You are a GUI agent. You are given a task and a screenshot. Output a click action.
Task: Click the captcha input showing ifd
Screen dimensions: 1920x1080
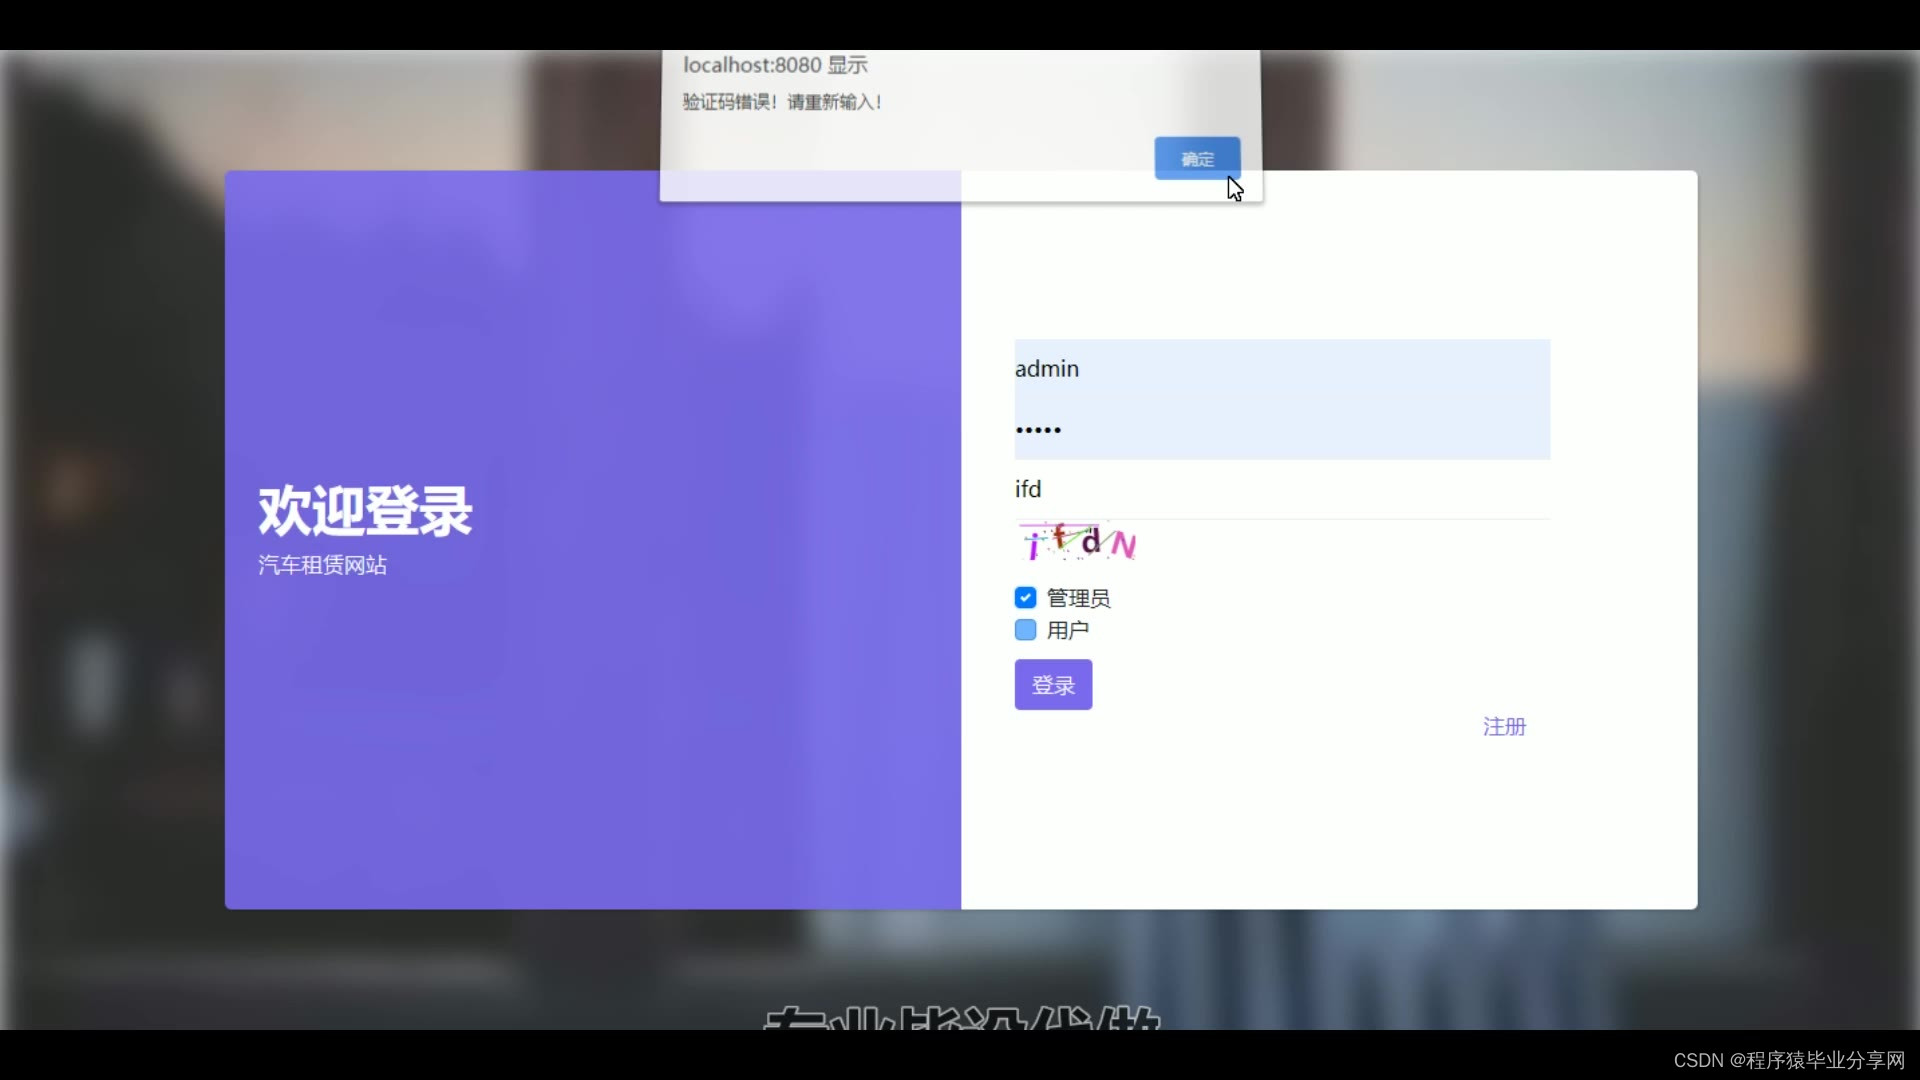(1281, 489)
